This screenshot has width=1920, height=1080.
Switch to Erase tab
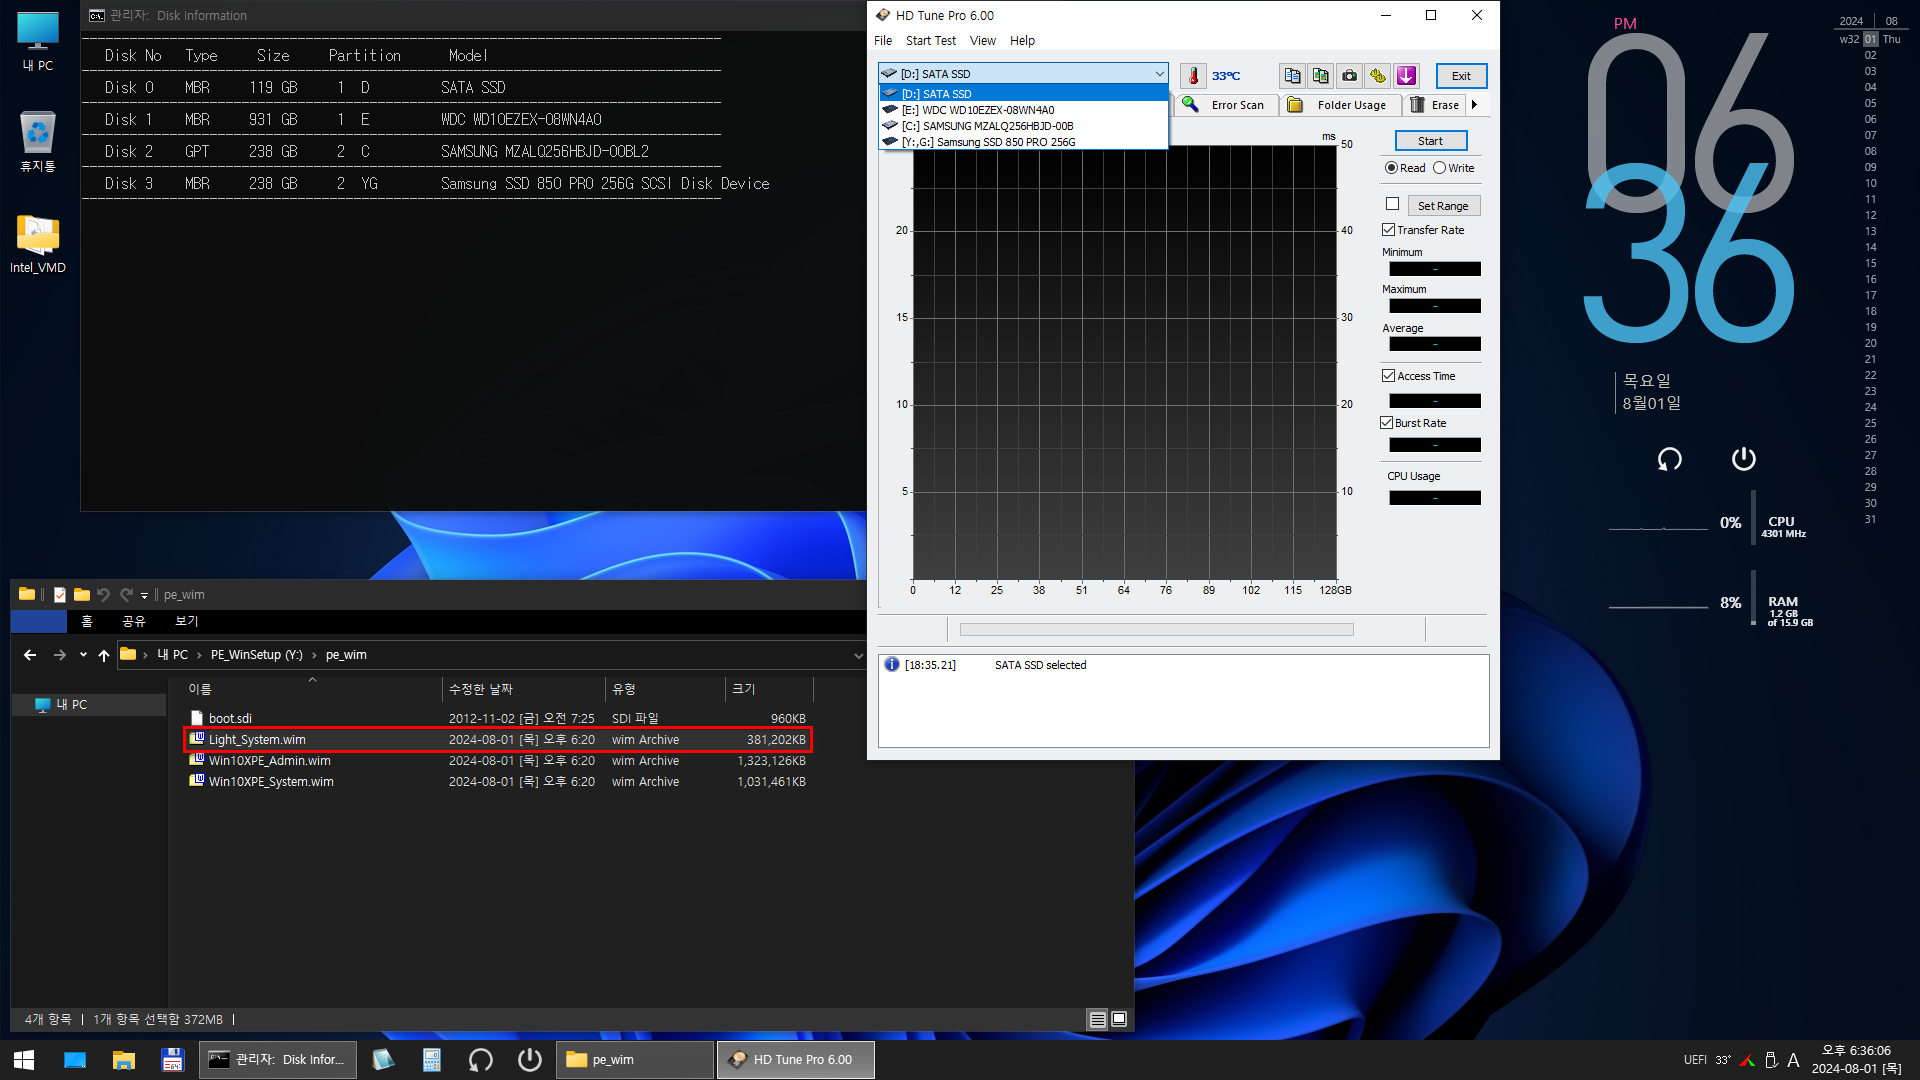(x=1435, y=105)
